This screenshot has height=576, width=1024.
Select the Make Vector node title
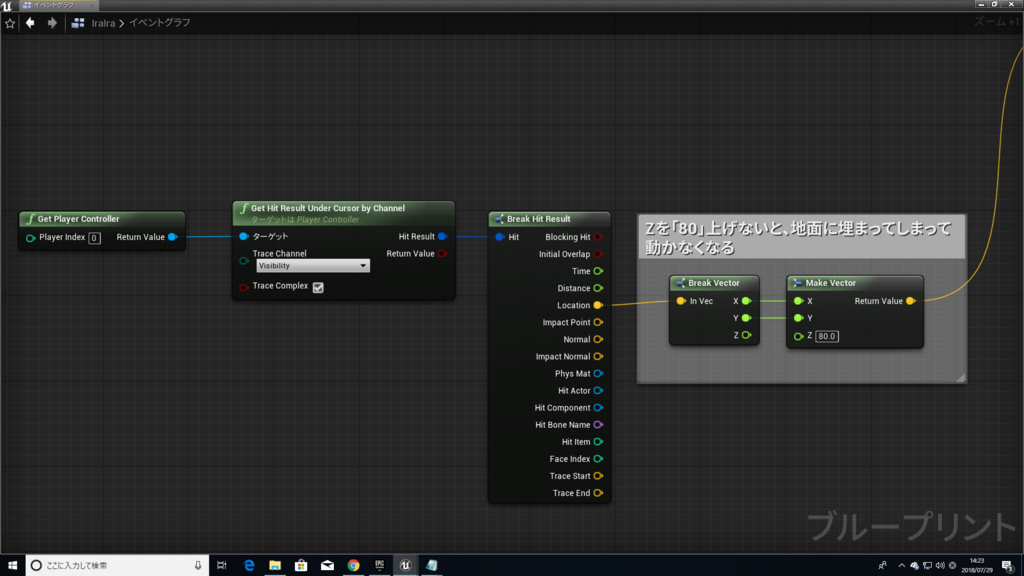click(x=831, y=283)
